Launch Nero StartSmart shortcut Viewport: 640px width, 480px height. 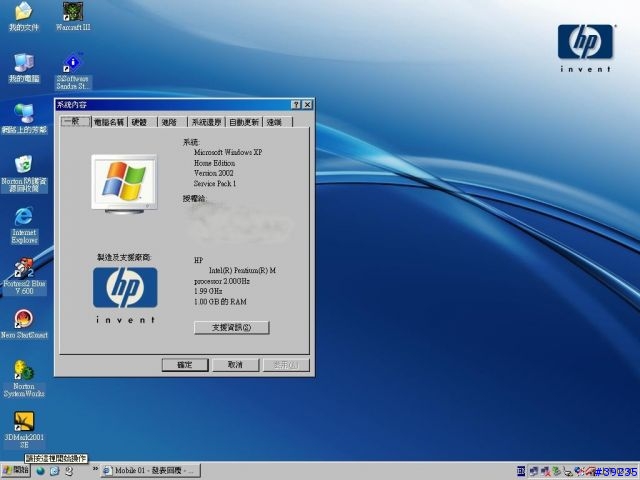[x=24, y=324]
